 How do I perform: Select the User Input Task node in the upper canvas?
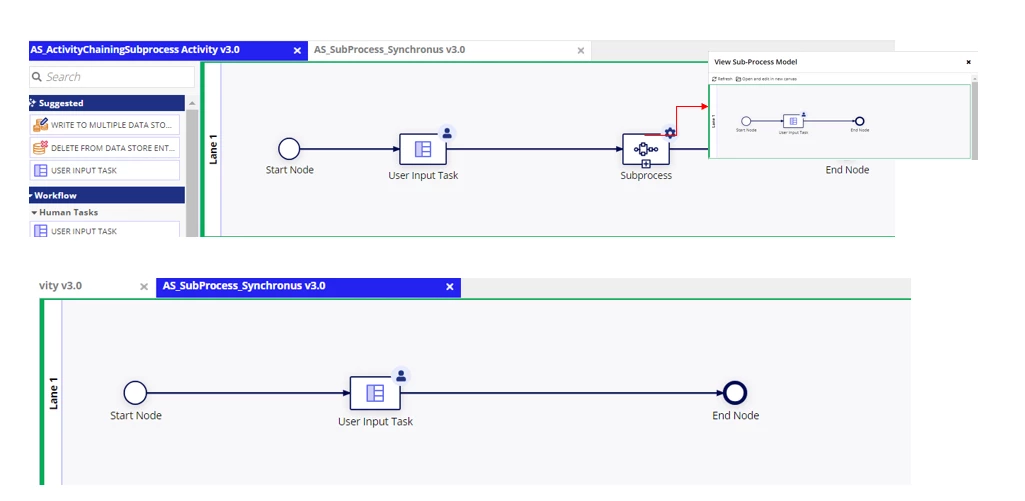(x=423, y=149)
